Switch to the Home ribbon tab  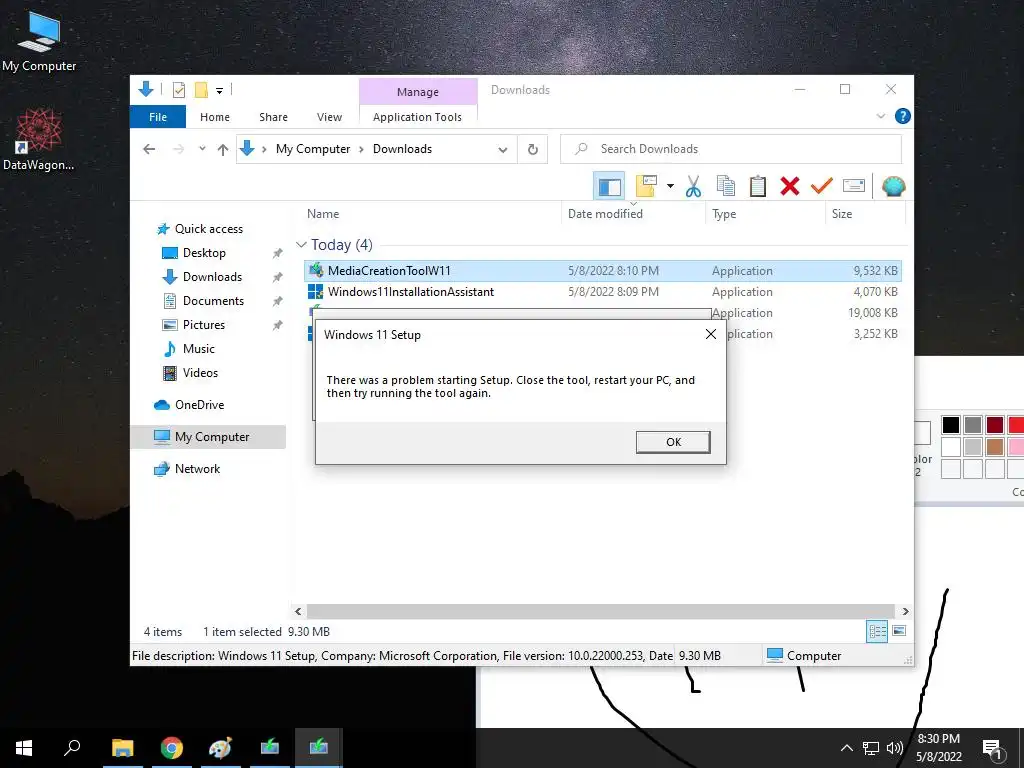coord(215,117)
